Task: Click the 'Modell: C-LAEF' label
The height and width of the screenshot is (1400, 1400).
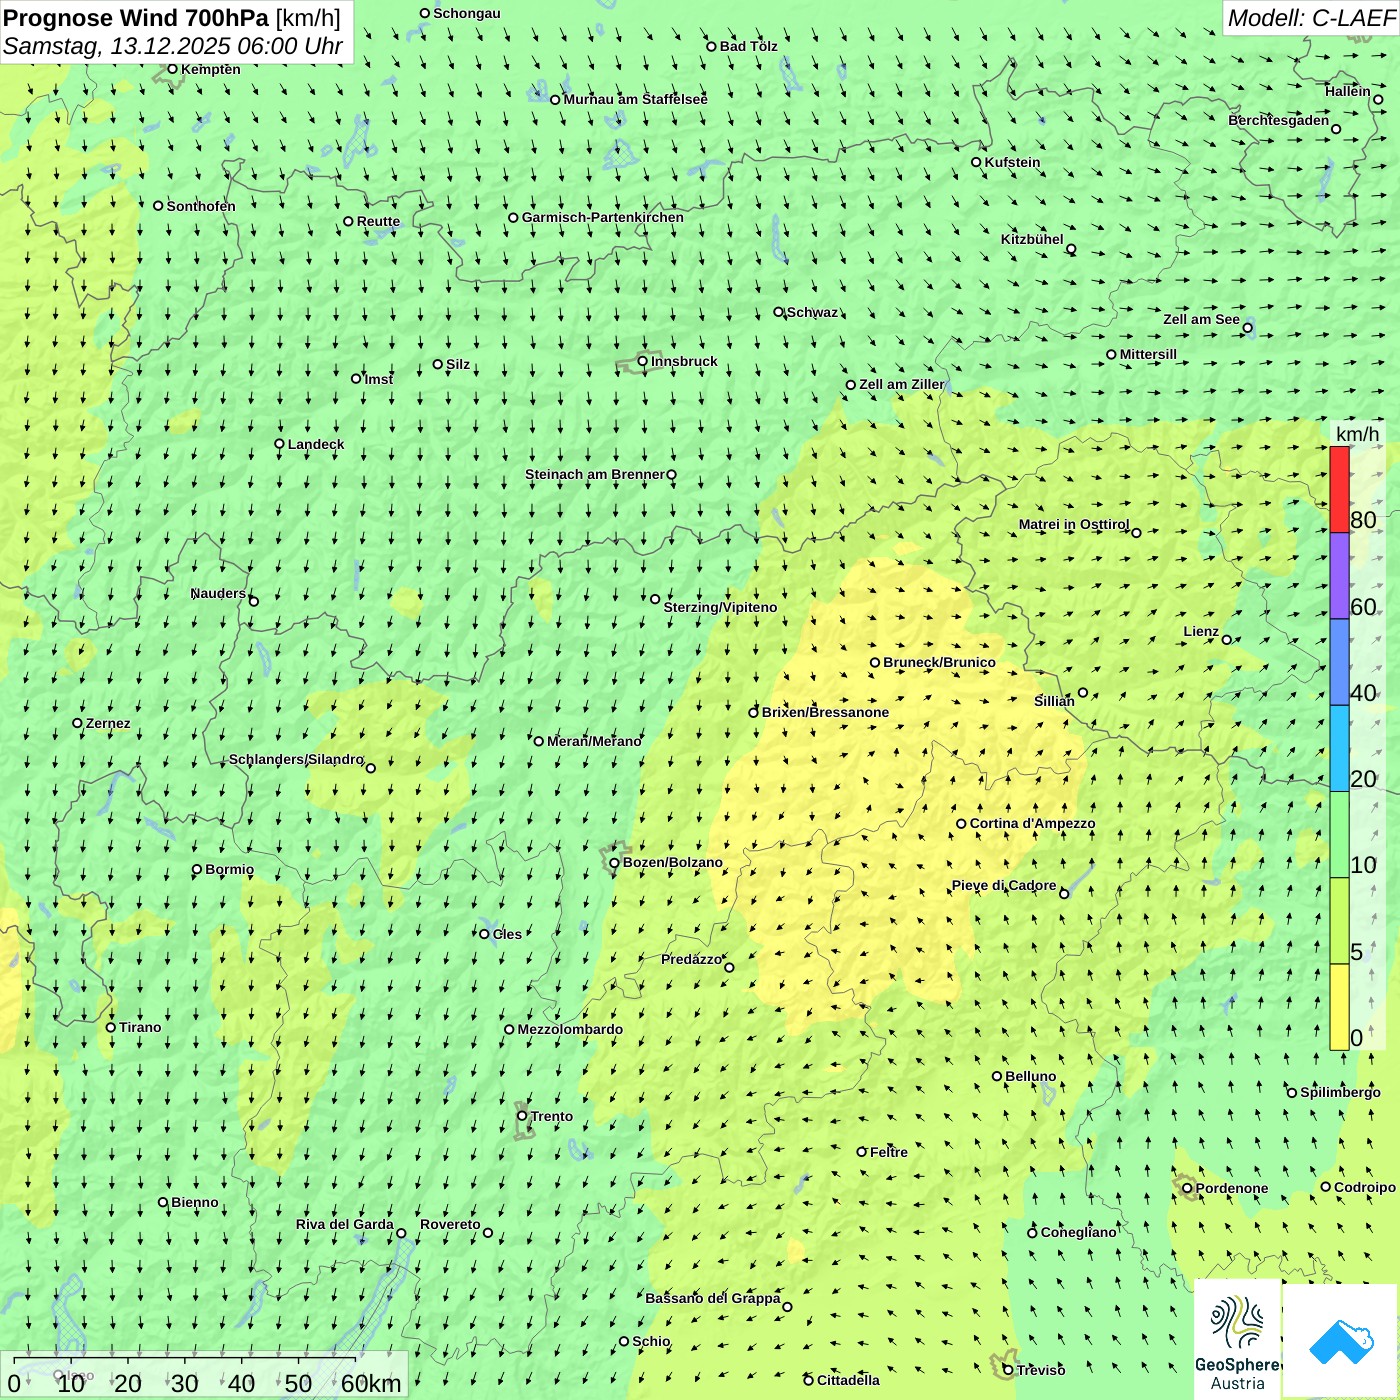Action: pos(1311,18)
